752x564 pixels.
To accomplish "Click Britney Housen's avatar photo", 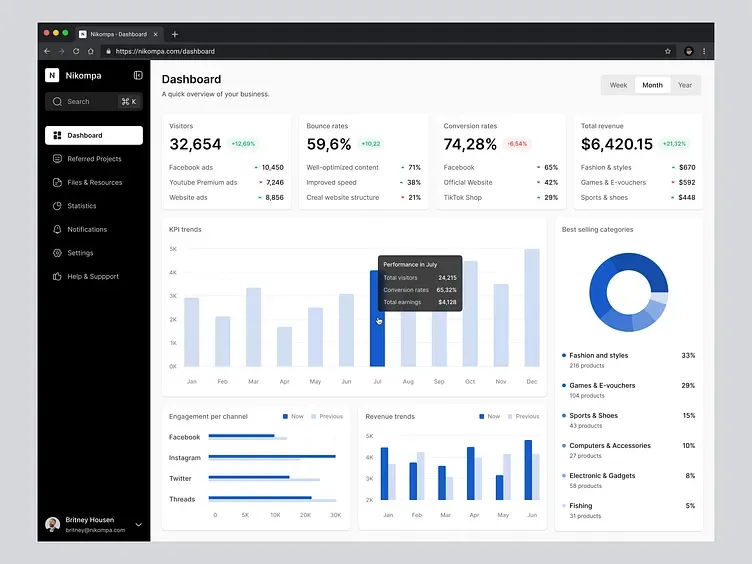I will pyautogui.click(x=52, y=525).
